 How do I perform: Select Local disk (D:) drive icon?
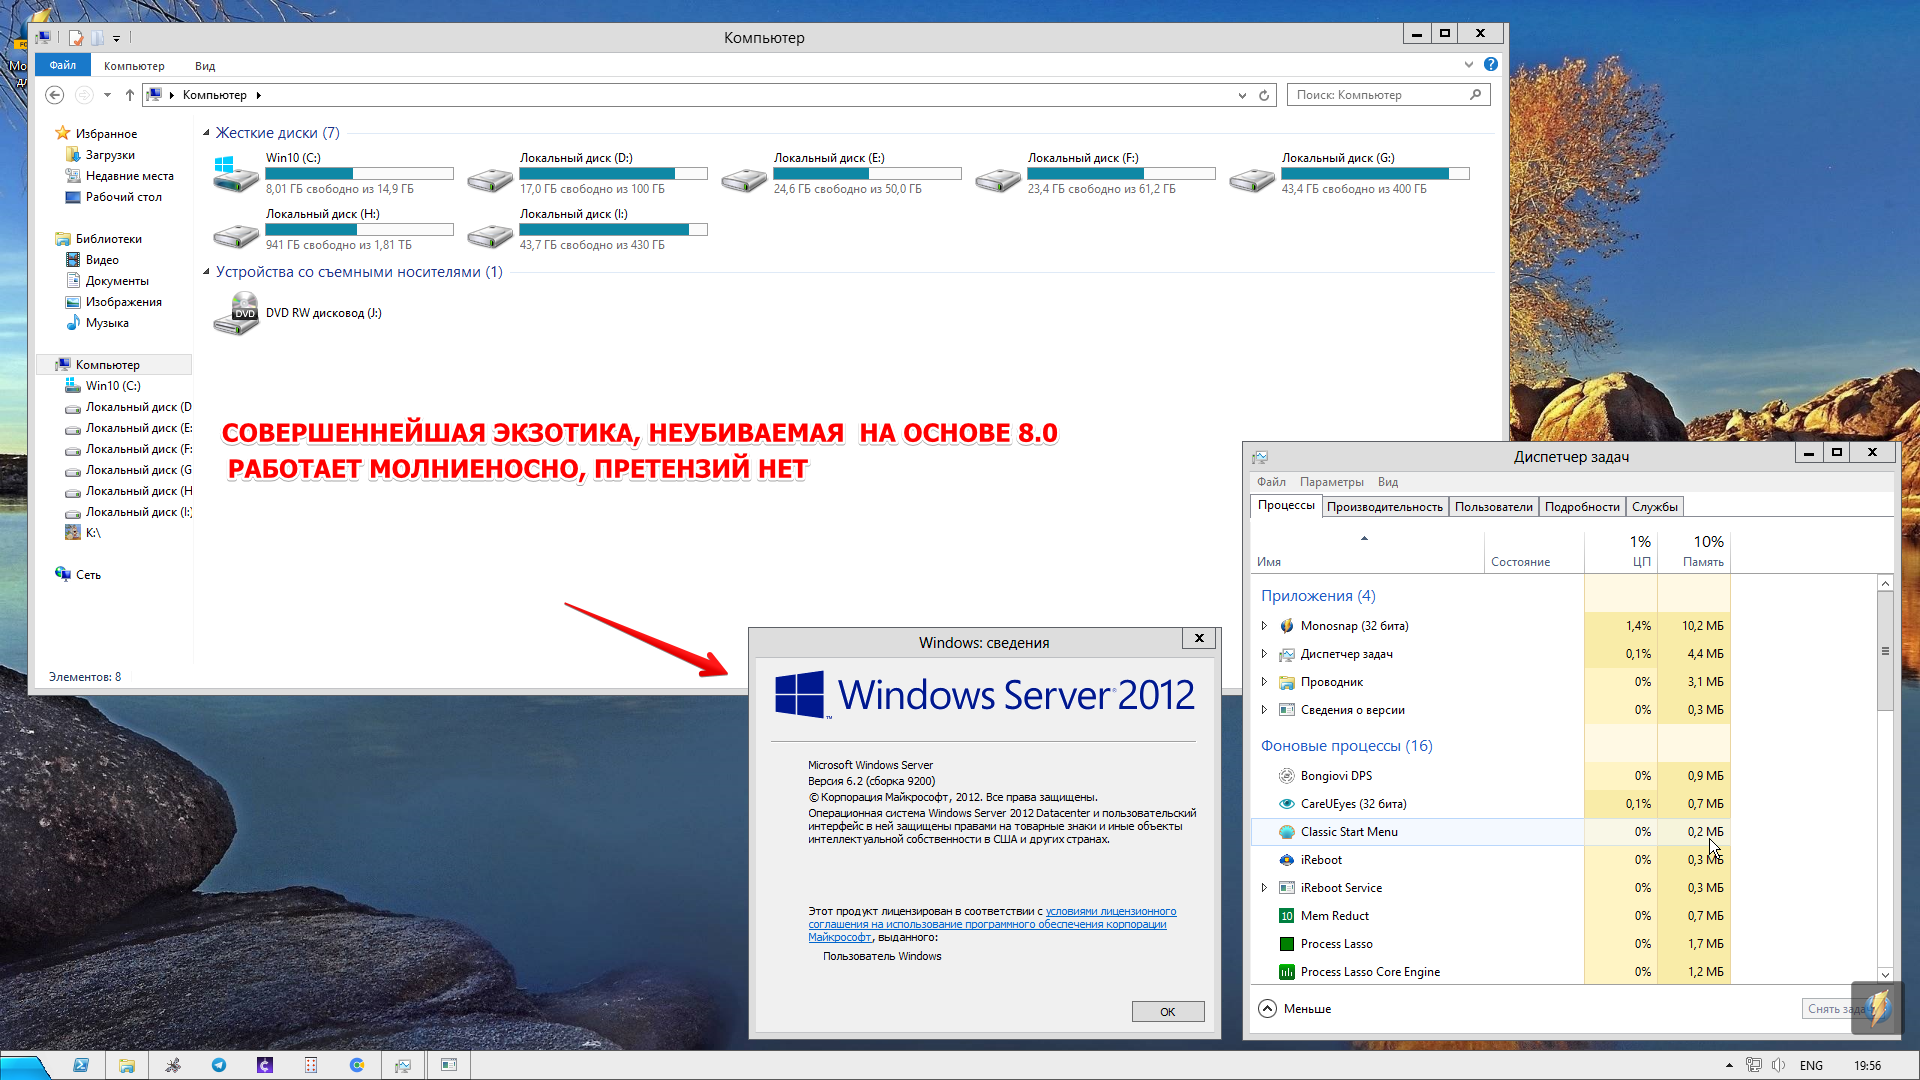tap(490, 180)
